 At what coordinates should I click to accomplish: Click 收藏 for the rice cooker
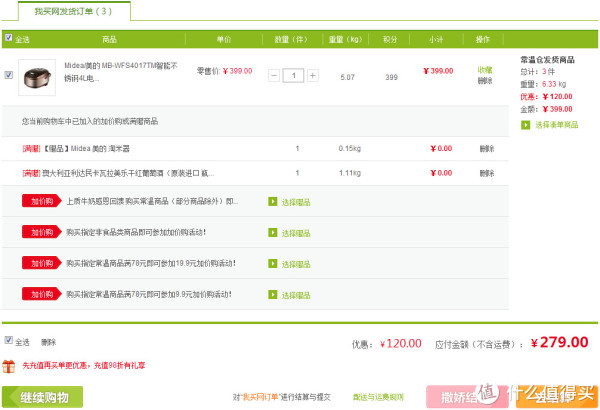[485, 70]
